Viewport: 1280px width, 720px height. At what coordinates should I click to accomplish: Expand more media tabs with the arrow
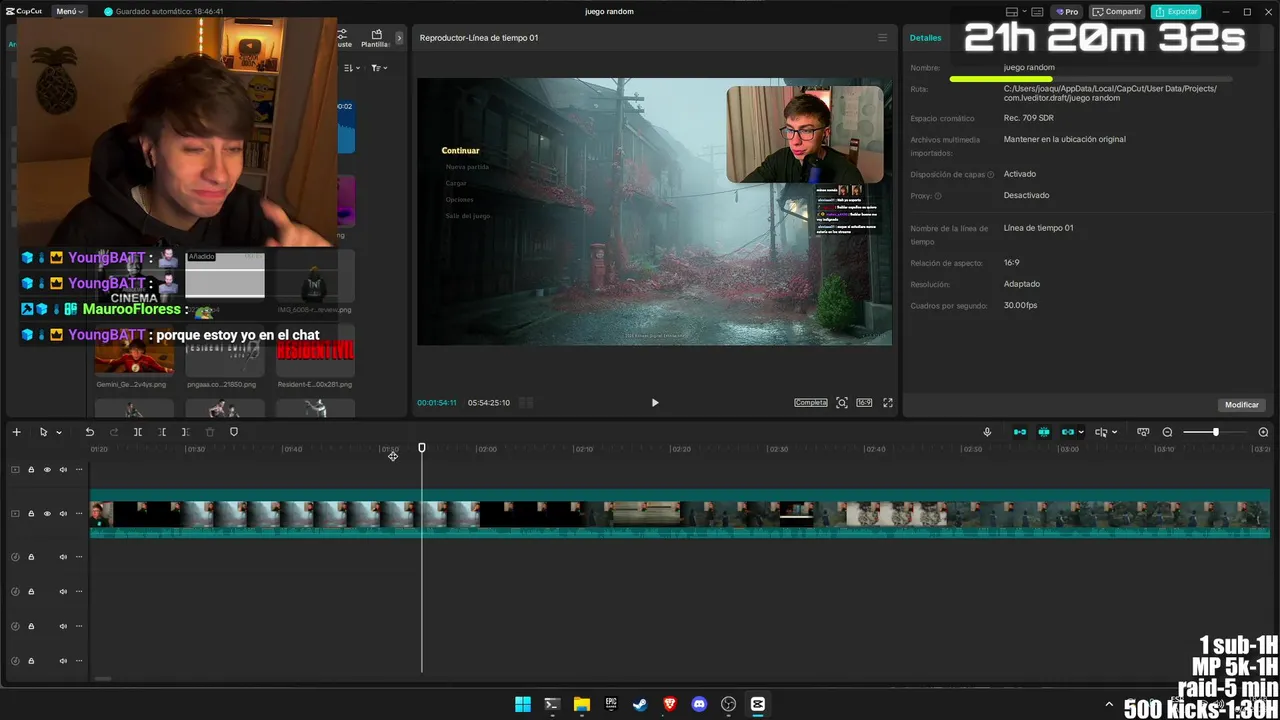point(399,38)
